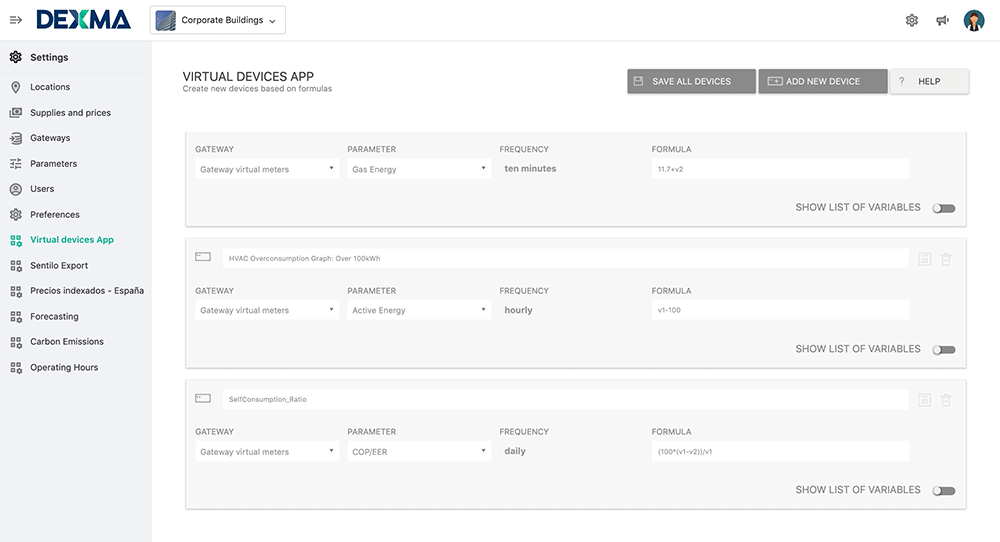Open the Help button
1000x542 pixels.
pyautogui.click(x=929, y=82)
